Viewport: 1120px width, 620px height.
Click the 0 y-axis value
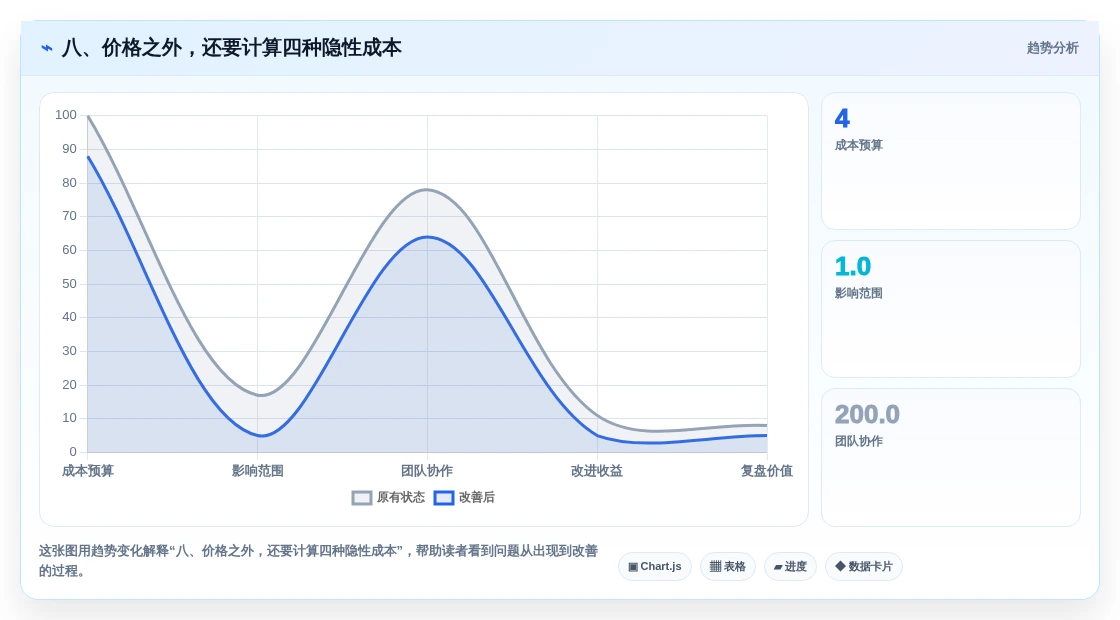(x=73, y=451)
